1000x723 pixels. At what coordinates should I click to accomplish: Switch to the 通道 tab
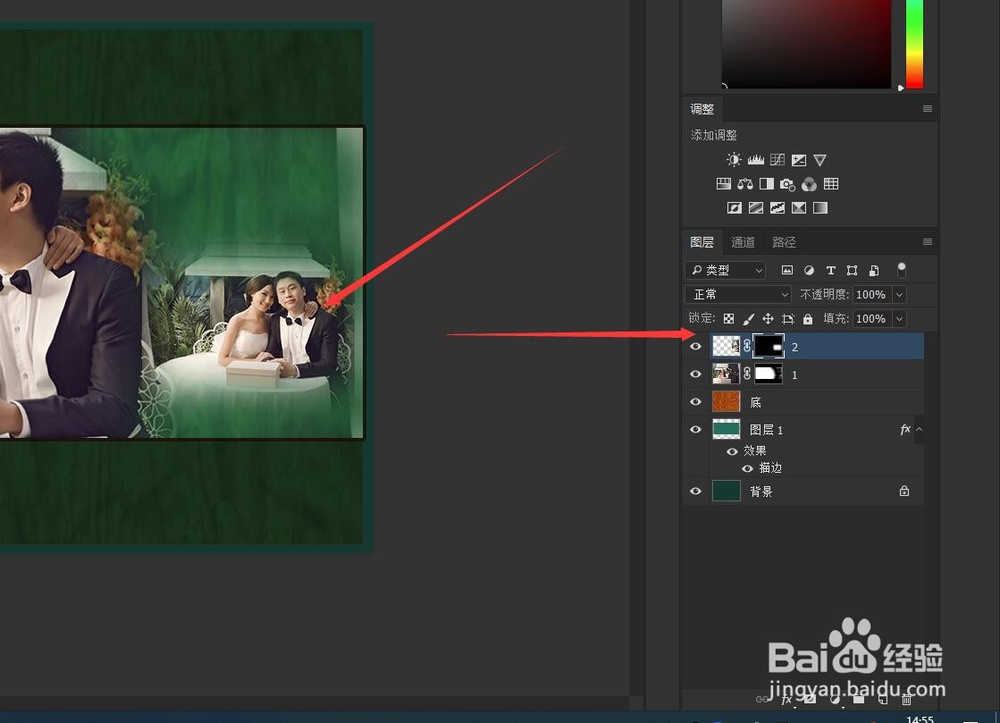point(743,242)
